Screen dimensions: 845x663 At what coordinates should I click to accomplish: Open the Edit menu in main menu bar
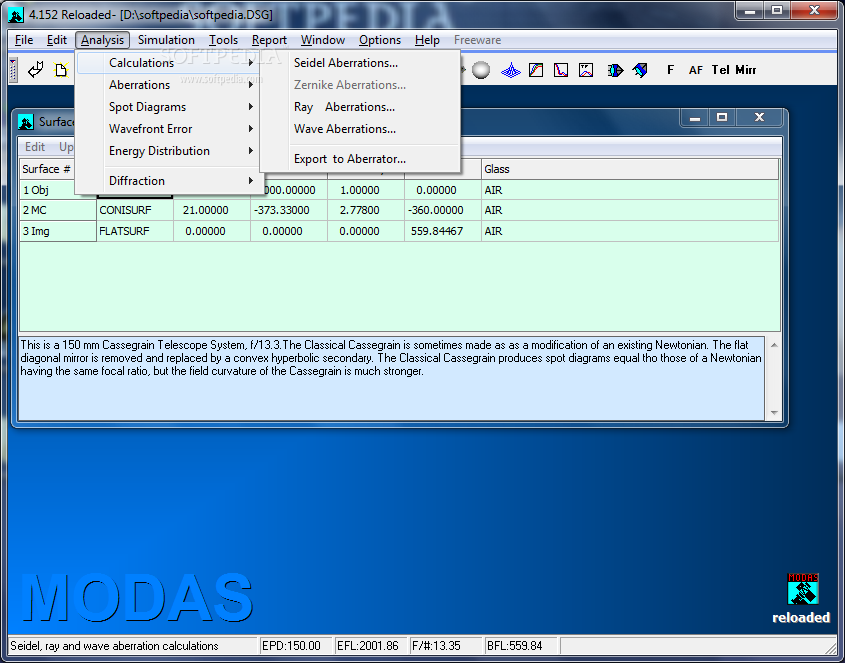[x=57, y=40]
